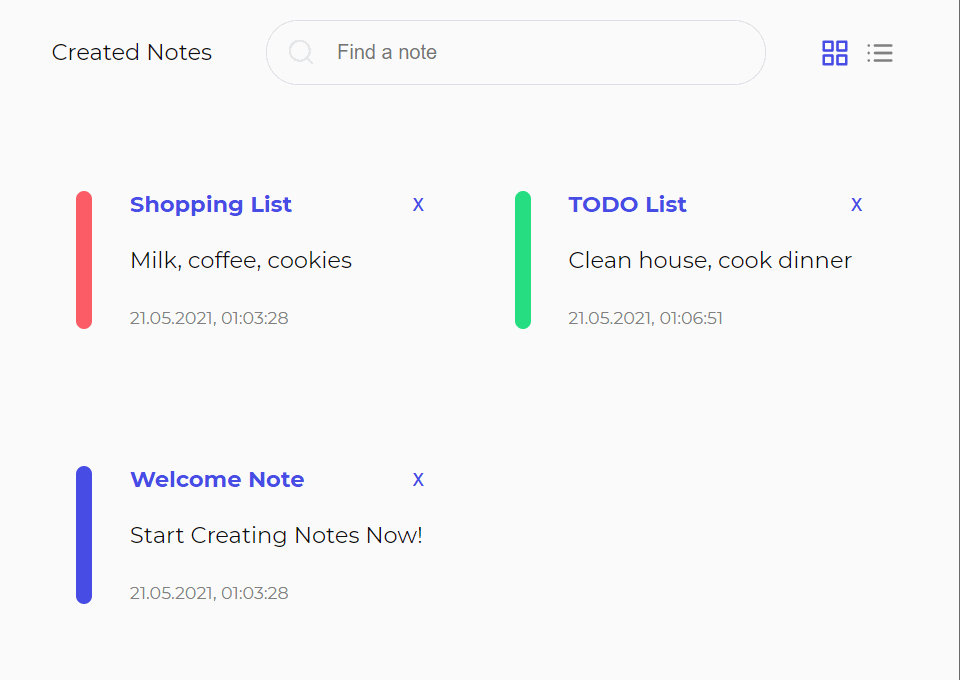Delete the Shopping List note
The height and width of the screenshot is (680, 960).
(418, 205)
